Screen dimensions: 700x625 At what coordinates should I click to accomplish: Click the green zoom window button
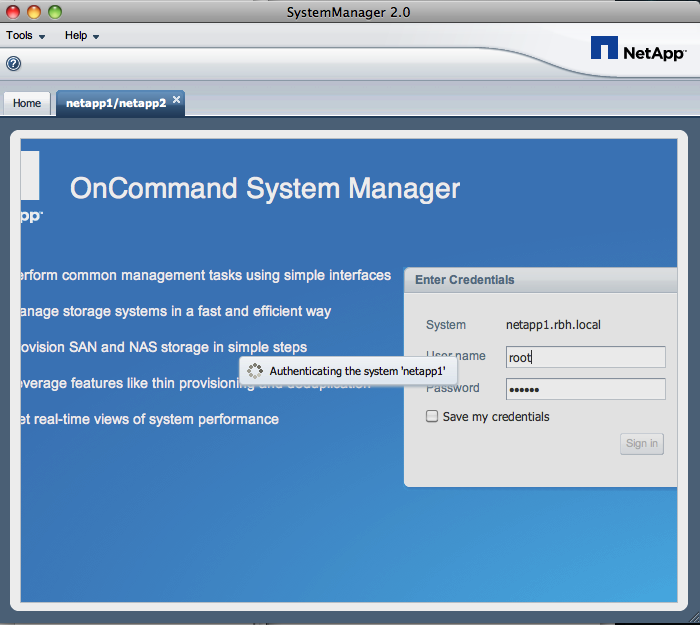54,12
